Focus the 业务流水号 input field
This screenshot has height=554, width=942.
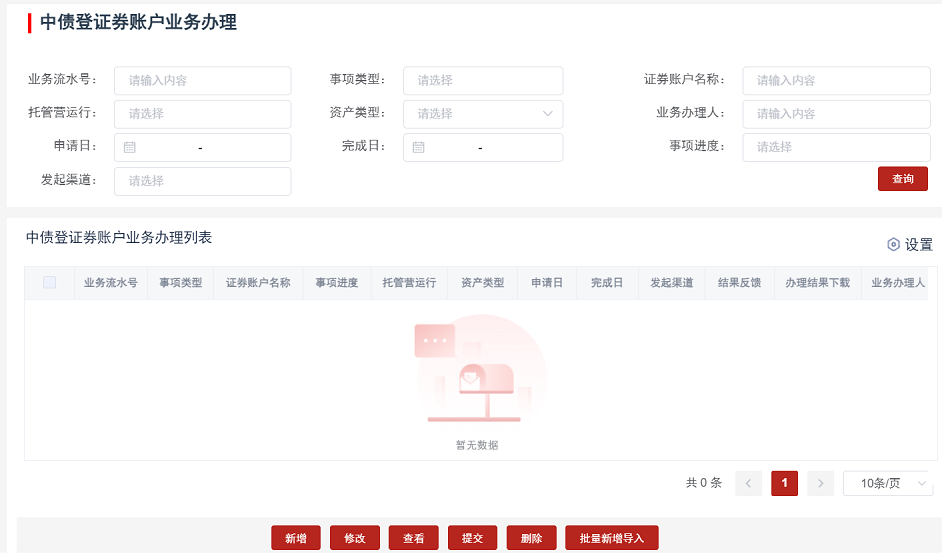click(202, 81)
